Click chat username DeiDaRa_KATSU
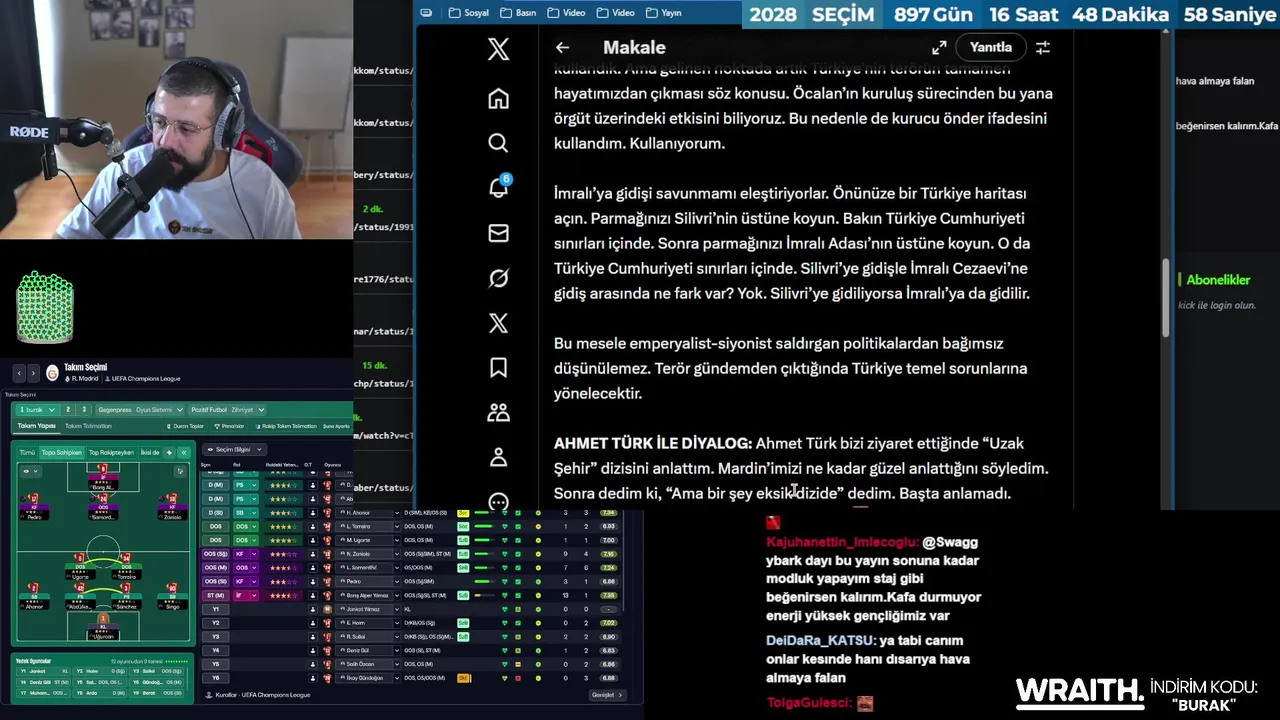Image resolution: width=1280 pixels, height=720 pixels. tap(821, 640)
